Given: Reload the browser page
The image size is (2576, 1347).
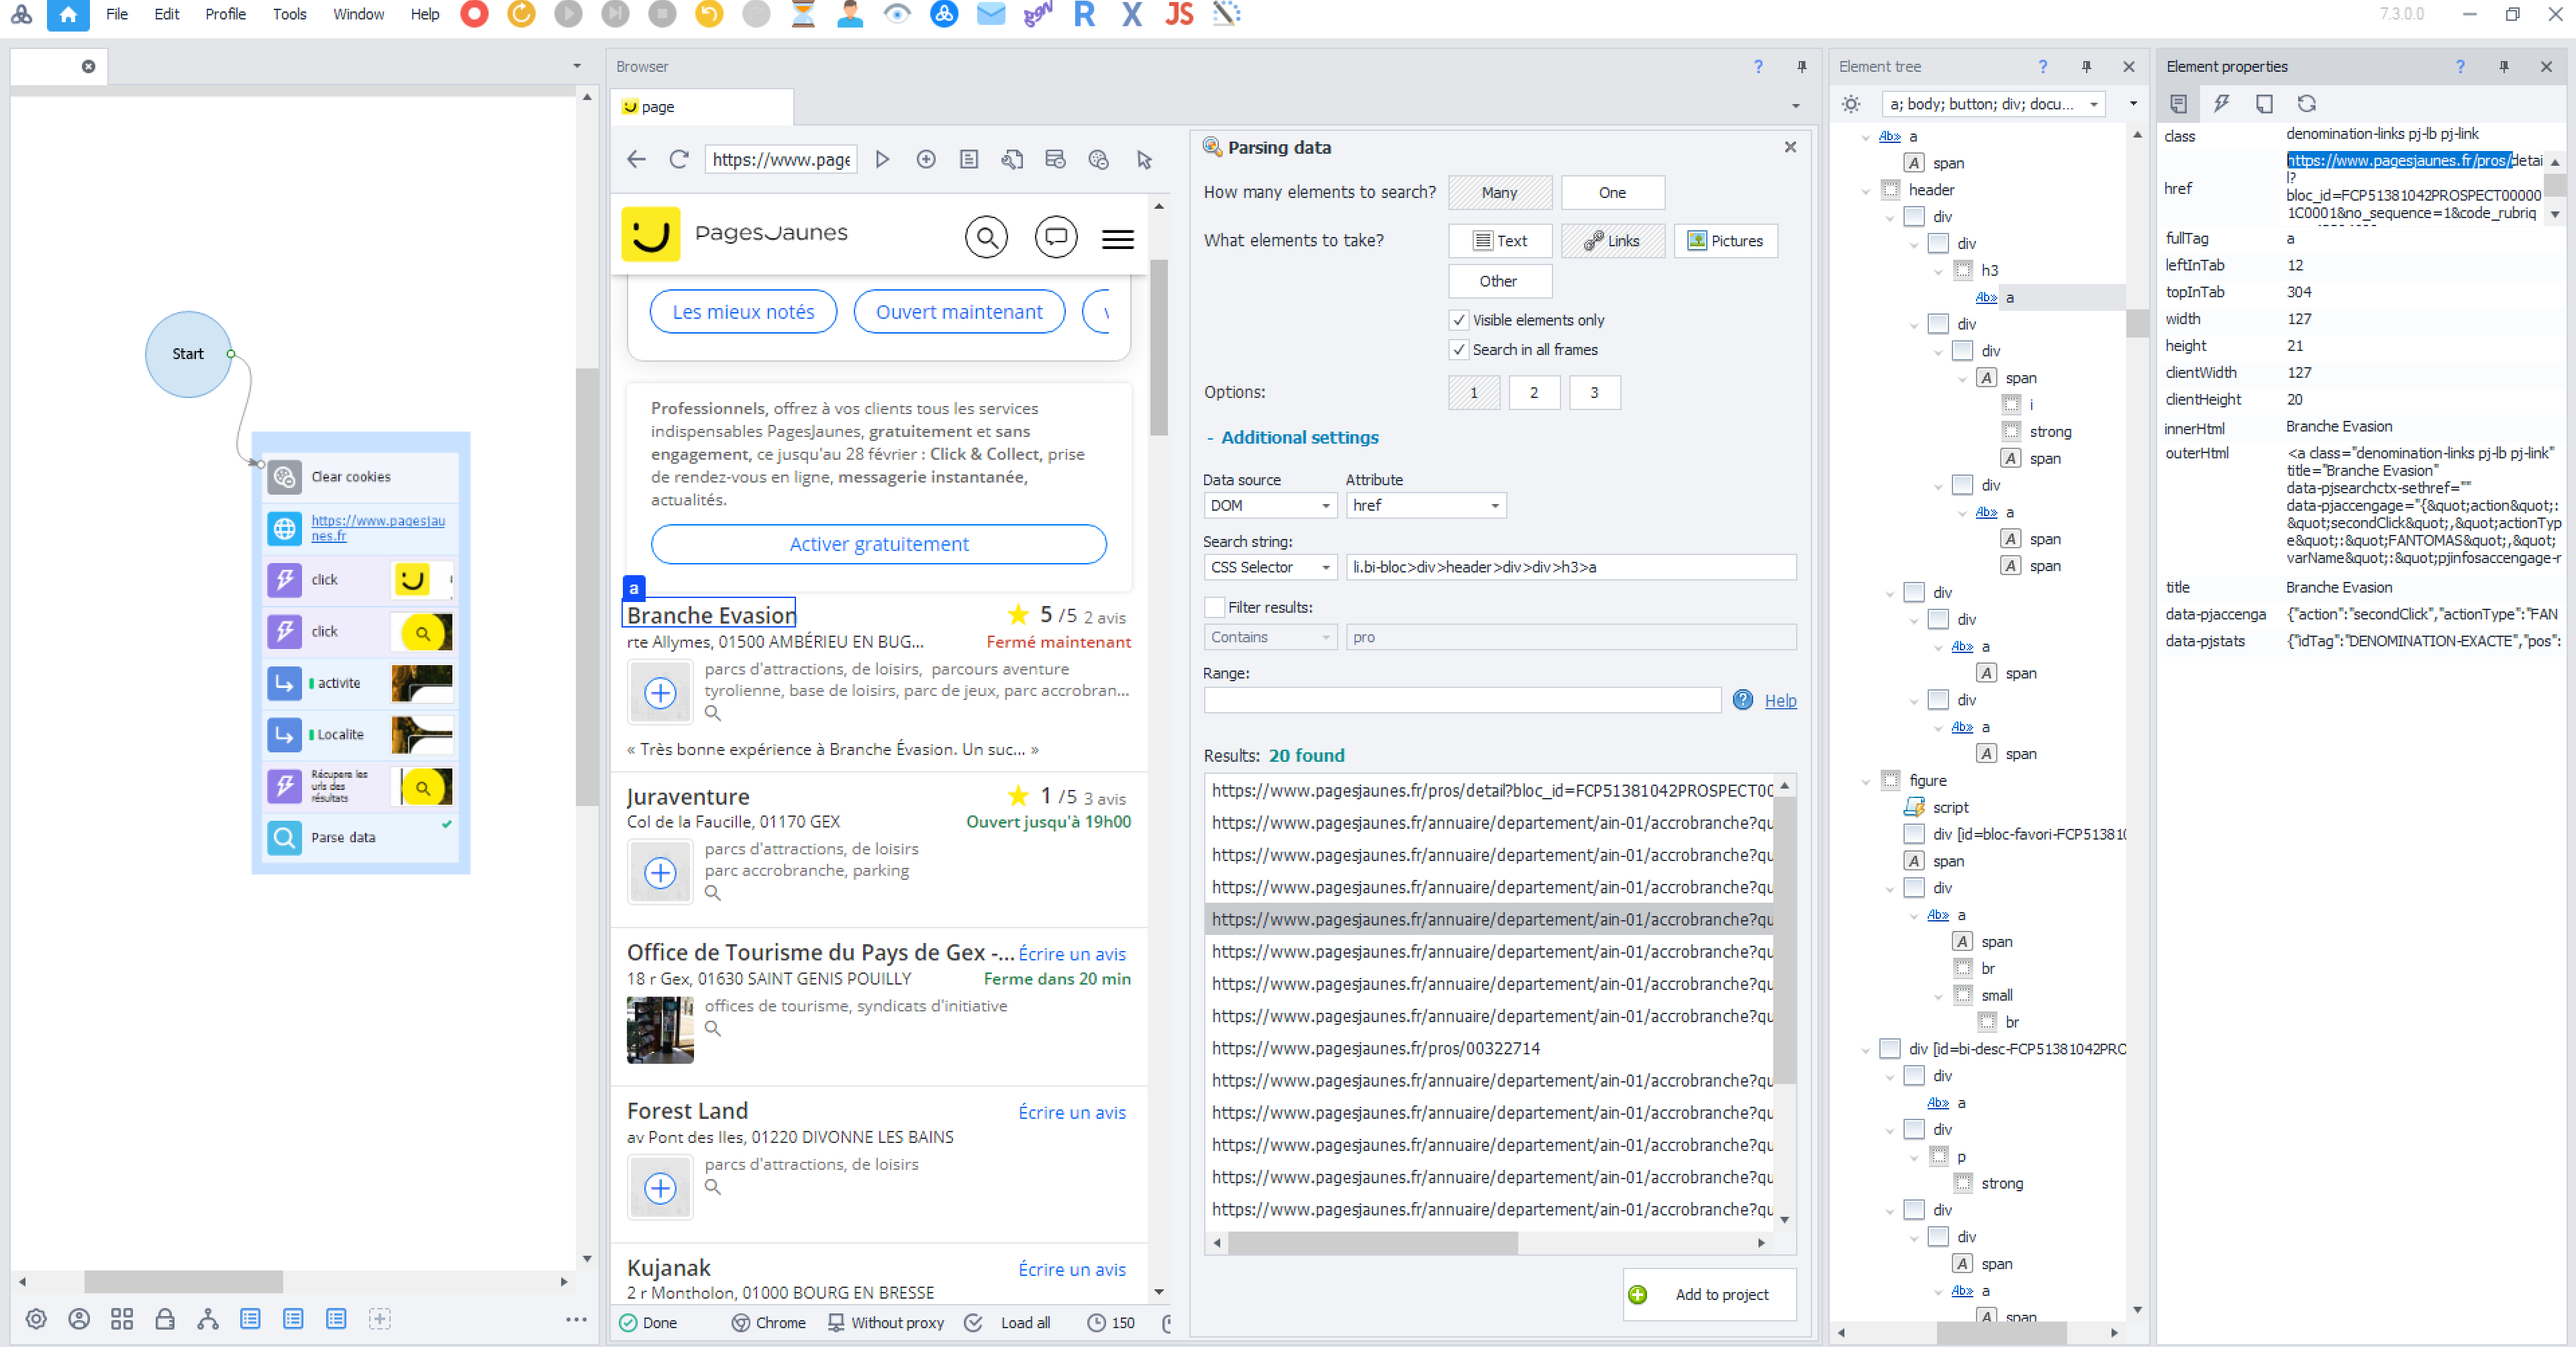Looking at the screenshot, I should (x=679, y=159).
